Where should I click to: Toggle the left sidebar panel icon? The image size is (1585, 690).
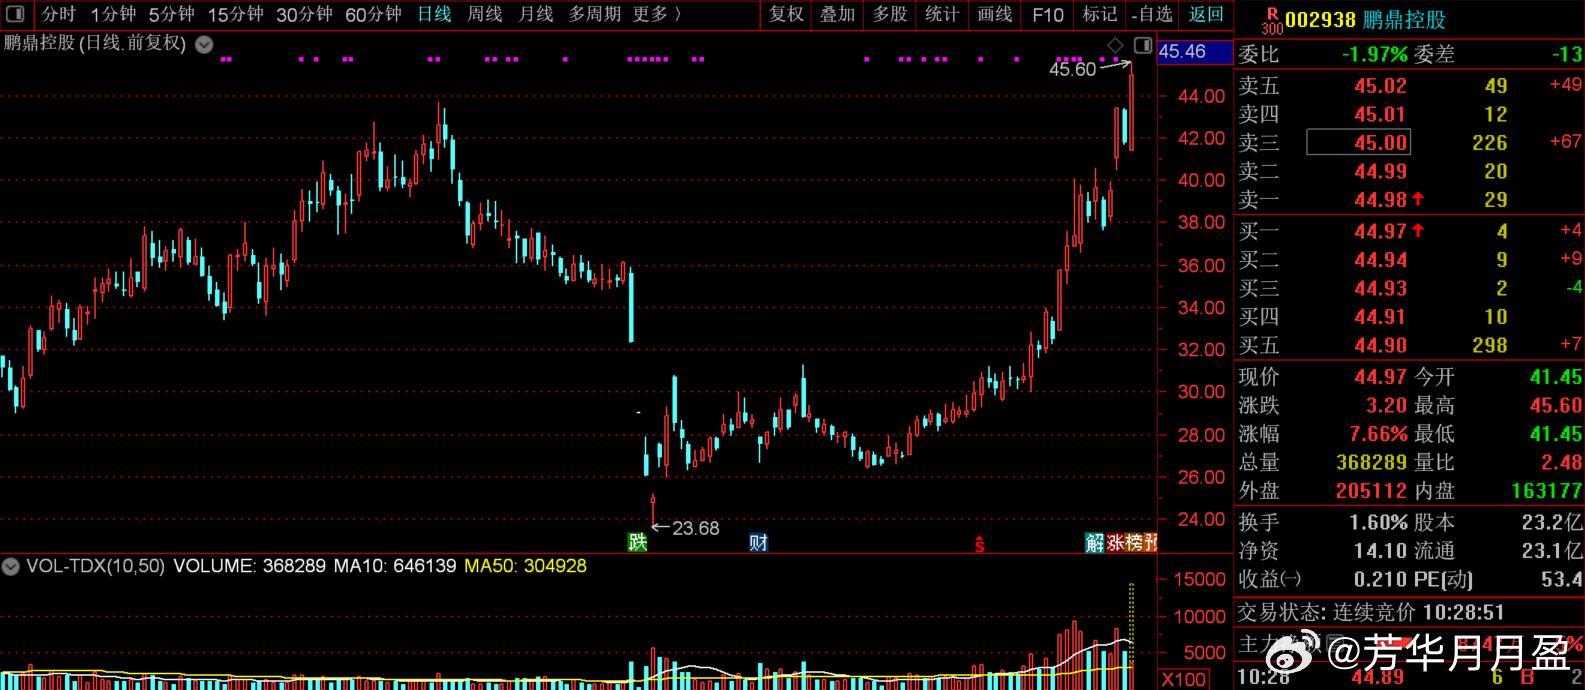click(16, 14)
